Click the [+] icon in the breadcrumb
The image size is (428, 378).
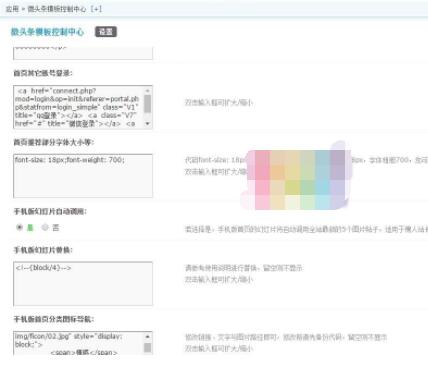tap(96, 9)
